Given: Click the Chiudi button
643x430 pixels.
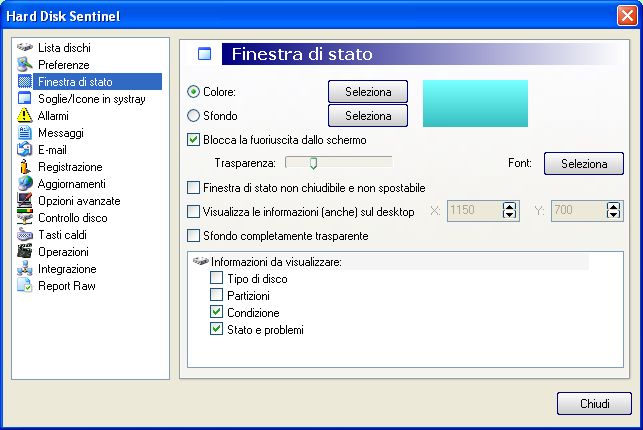Looking at the screenshot, I should [x=594, y=404].
